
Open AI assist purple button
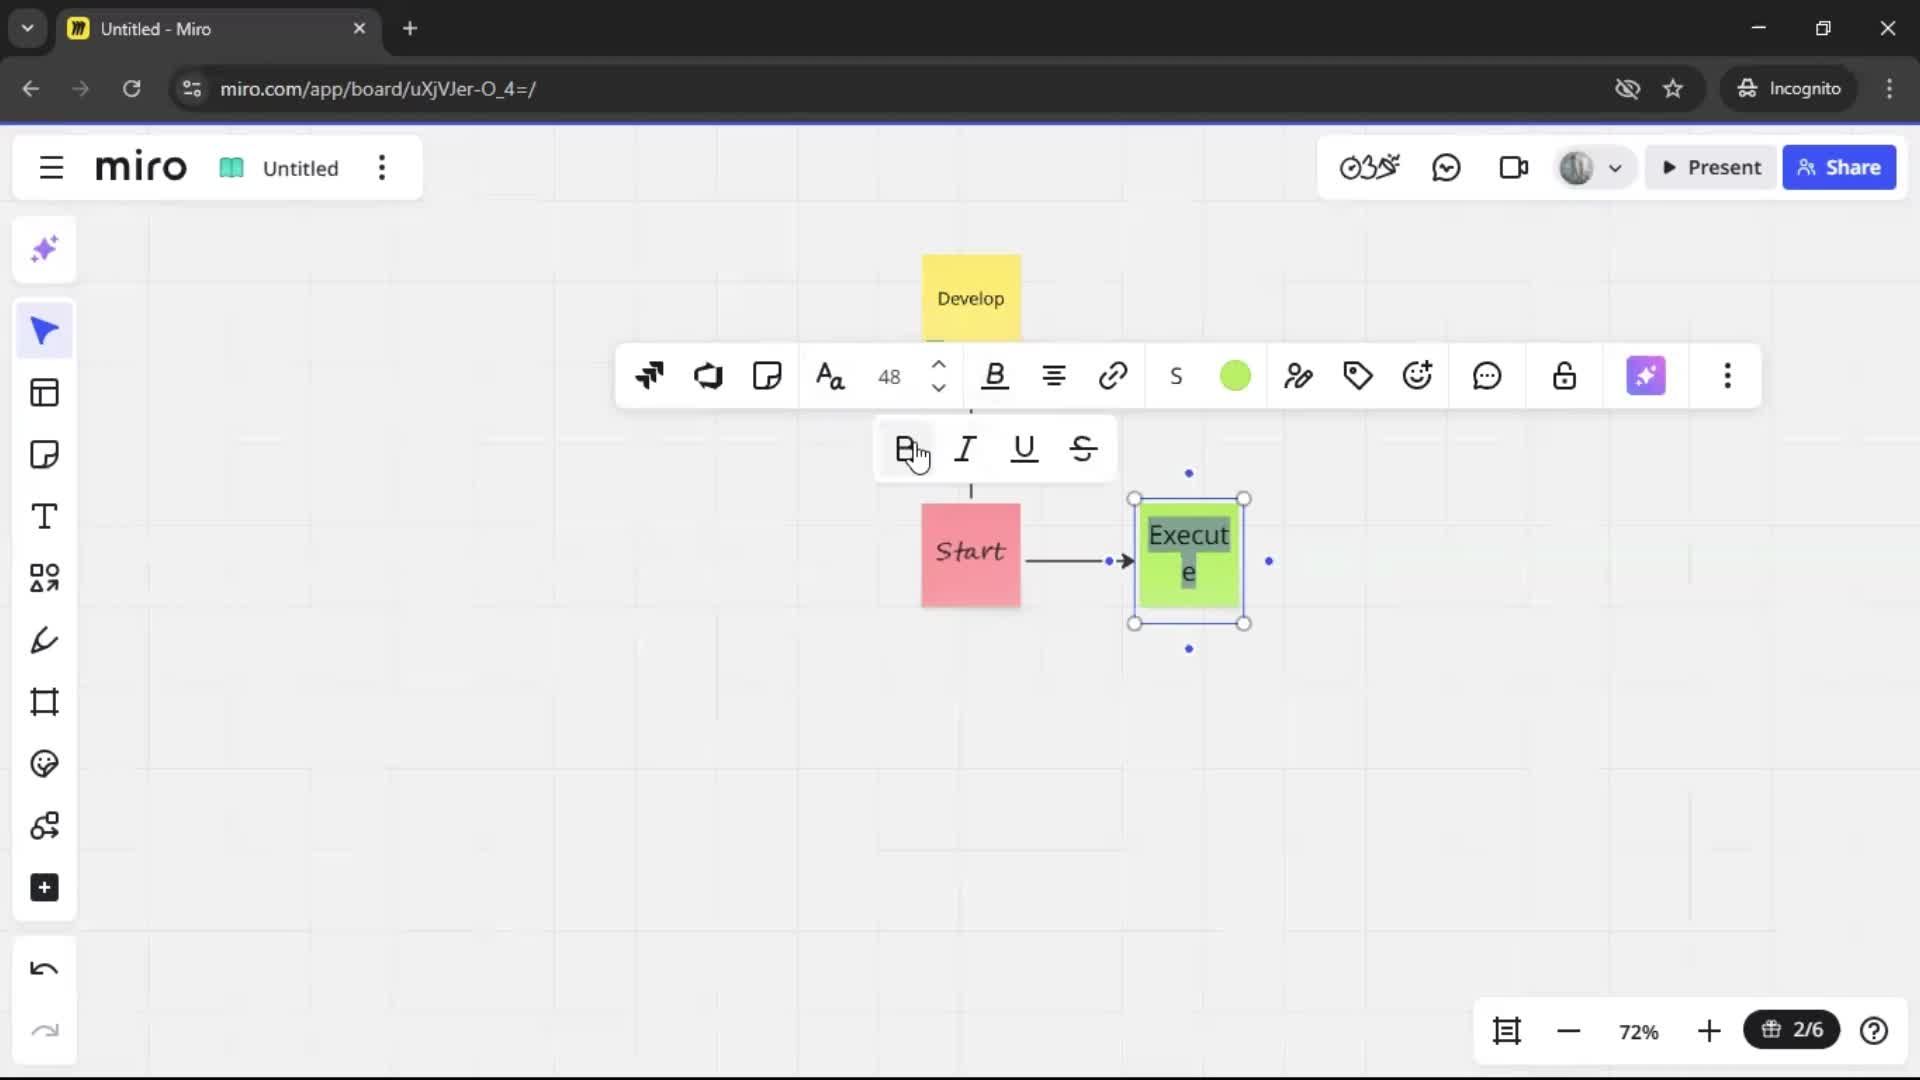1646,376
